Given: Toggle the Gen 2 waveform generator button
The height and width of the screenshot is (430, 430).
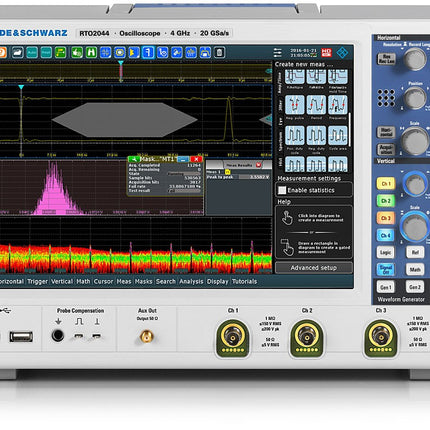Looking at the screenshot, I should tap(415, 287).
